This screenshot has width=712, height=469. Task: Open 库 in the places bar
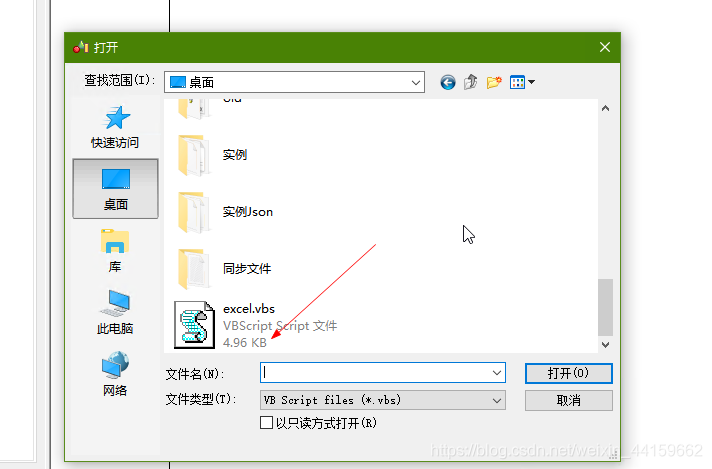(x=115, y=251)
